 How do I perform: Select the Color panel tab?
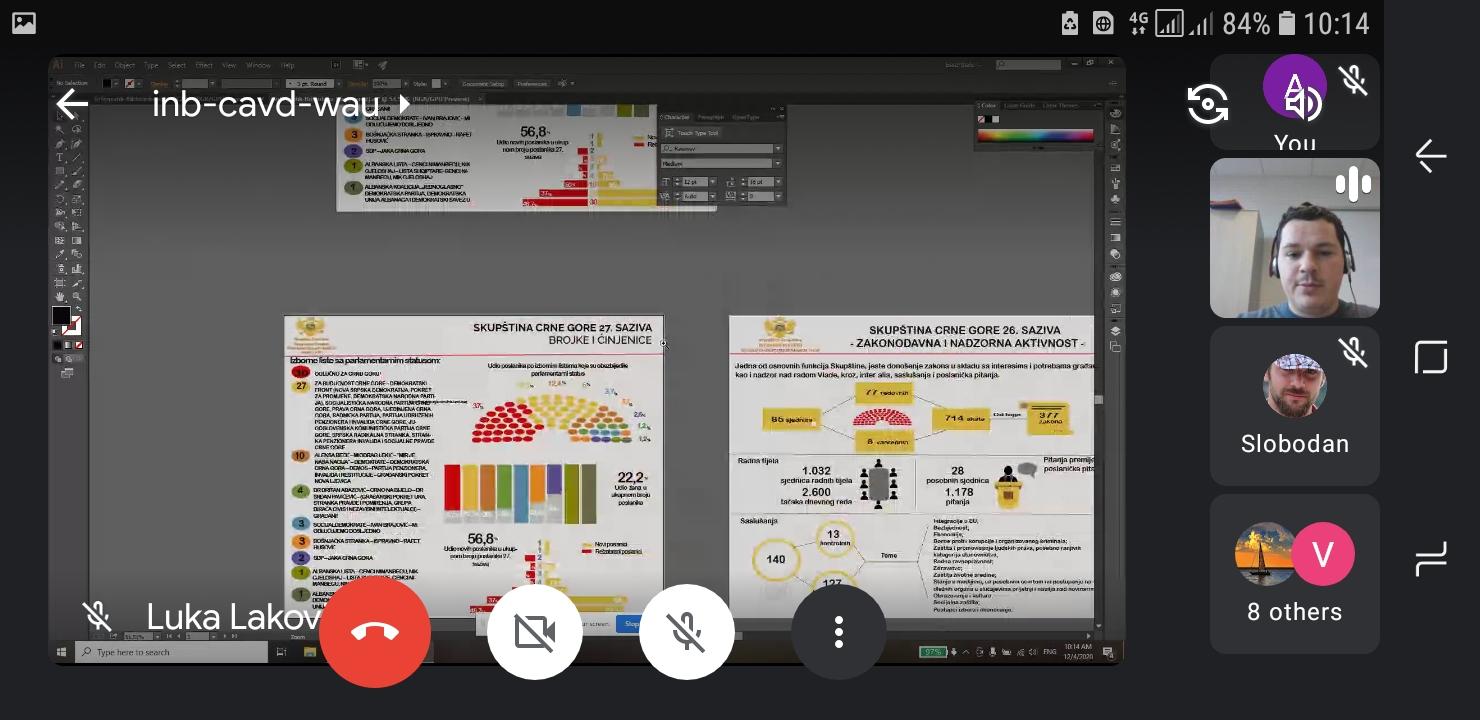pos(988,105)
